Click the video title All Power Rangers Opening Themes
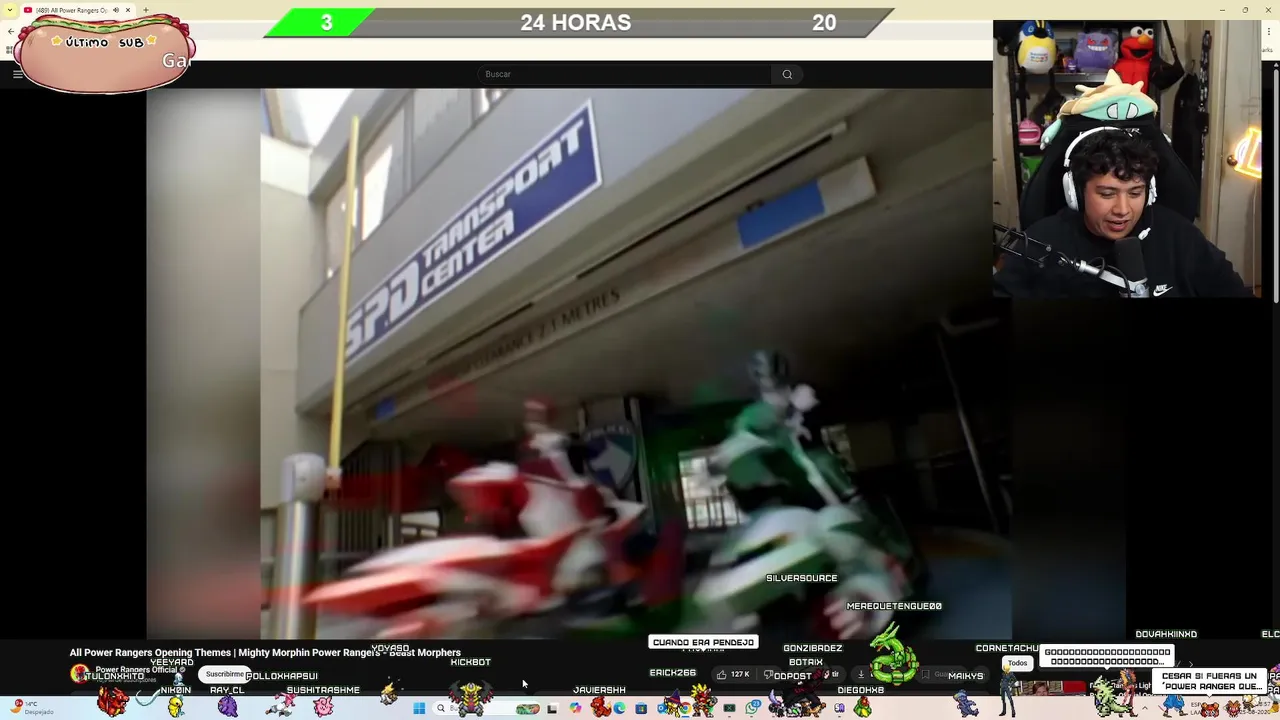 tap(265, 652)
